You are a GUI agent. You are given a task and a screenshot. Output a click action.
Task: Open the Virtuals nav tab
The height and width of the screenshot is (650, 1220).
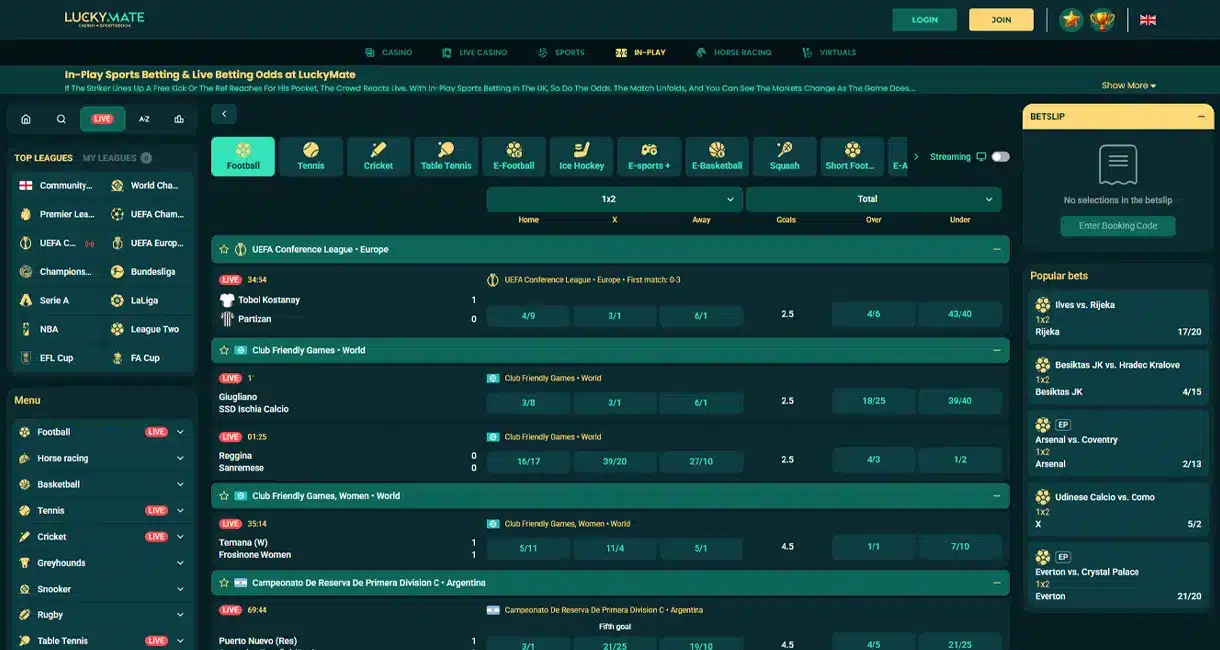coord(829,52)
